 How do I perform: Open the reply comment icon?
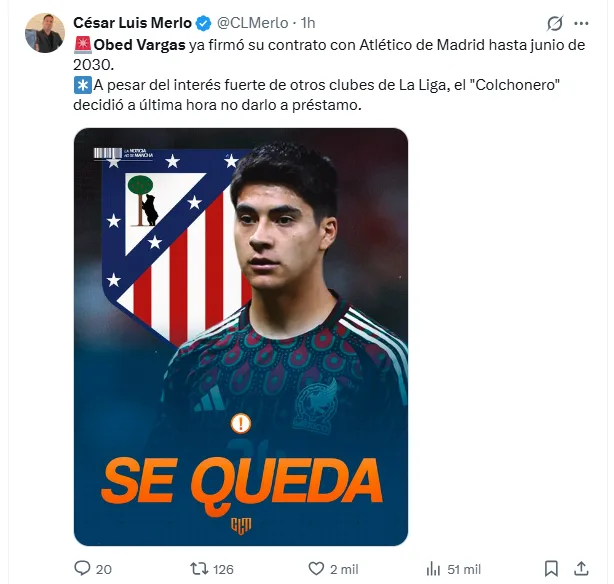tap(82, 568)
